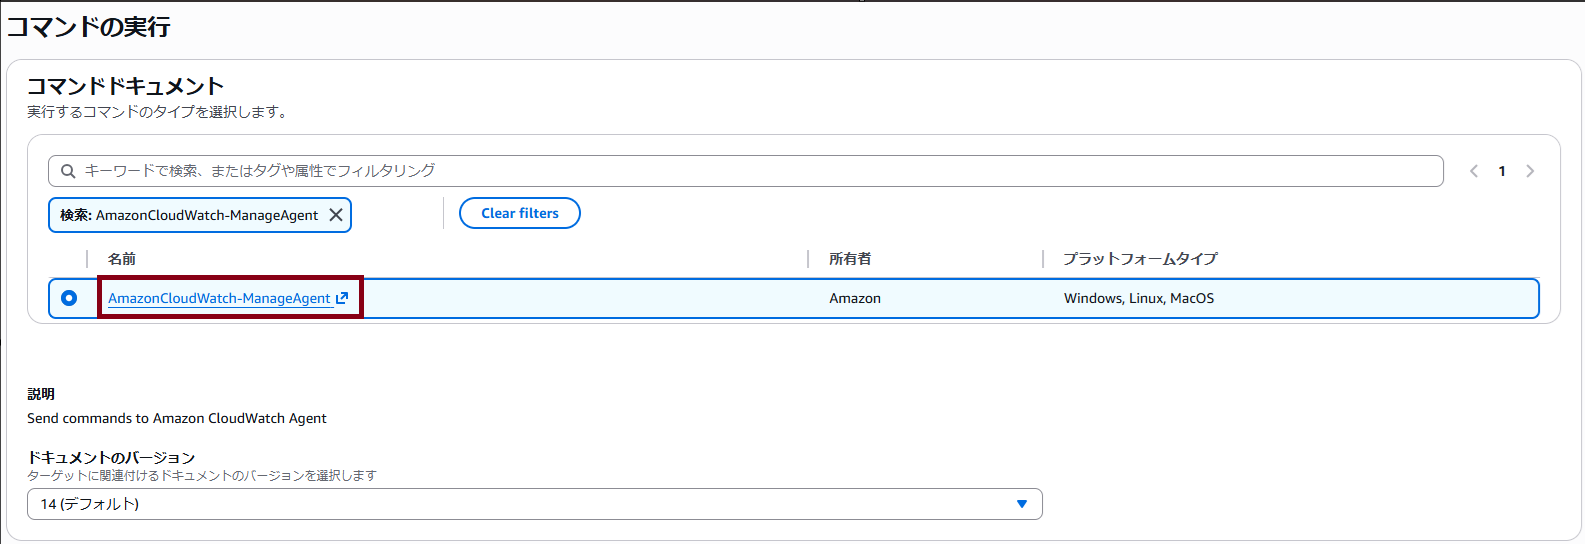This screenshot has width=1585, height=544.
Task: Click the Send commands description text
Action: point(177,418)
